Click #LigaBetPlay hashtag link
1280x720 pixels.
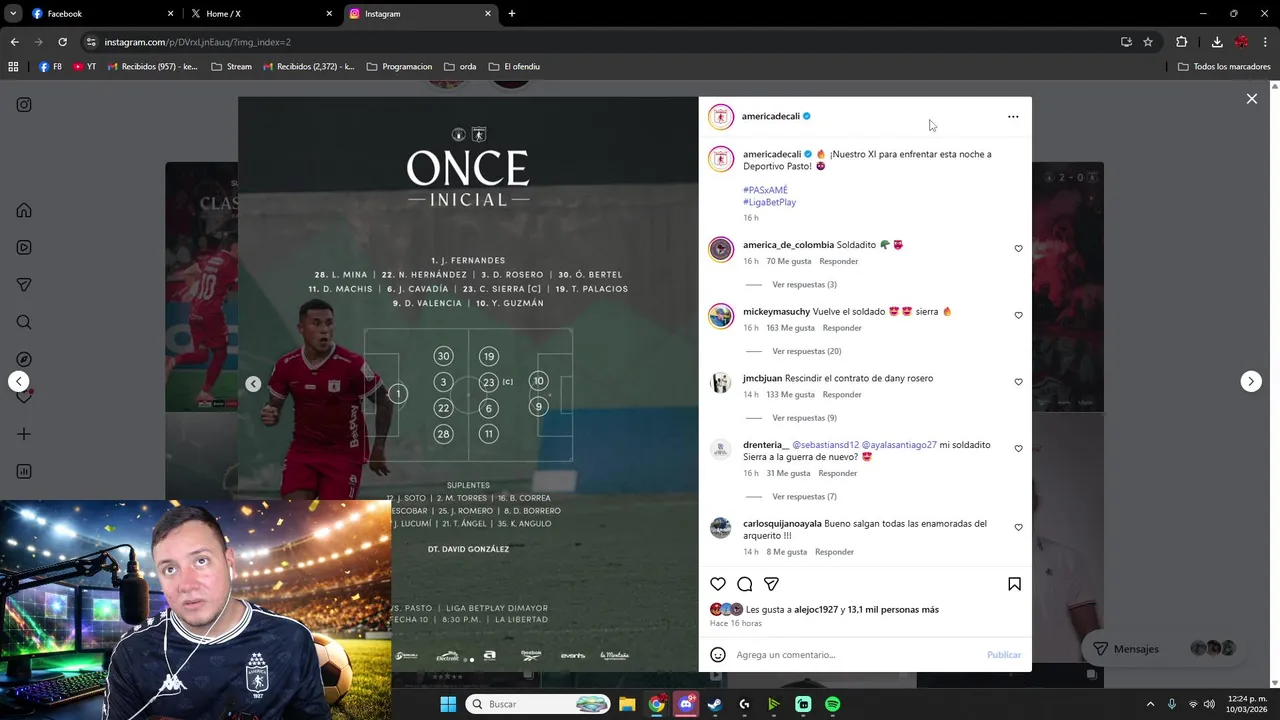(769, 202)
